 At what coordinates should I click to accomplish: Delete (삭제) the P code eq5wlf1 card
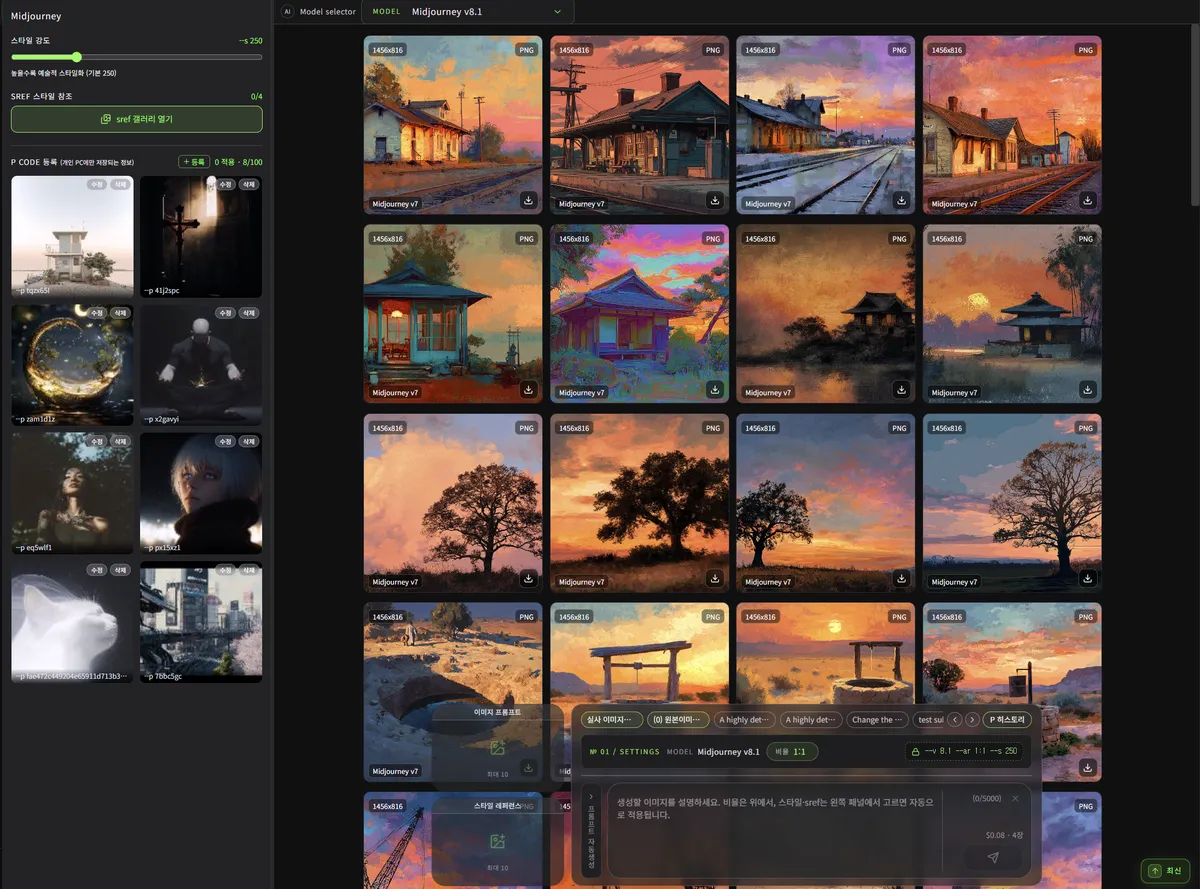pyautogui.click(x=120, y=441)
